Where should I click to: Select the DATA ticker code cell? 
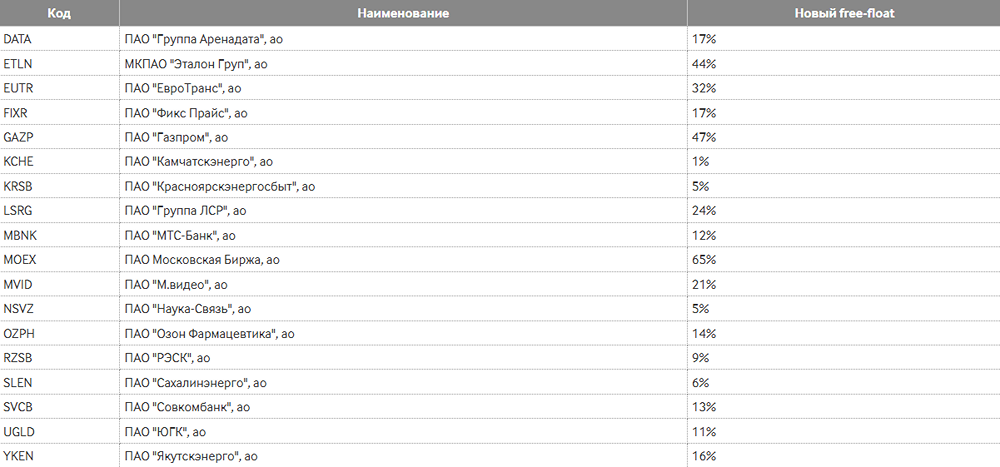pyautogui.click(x=18, y=39)
